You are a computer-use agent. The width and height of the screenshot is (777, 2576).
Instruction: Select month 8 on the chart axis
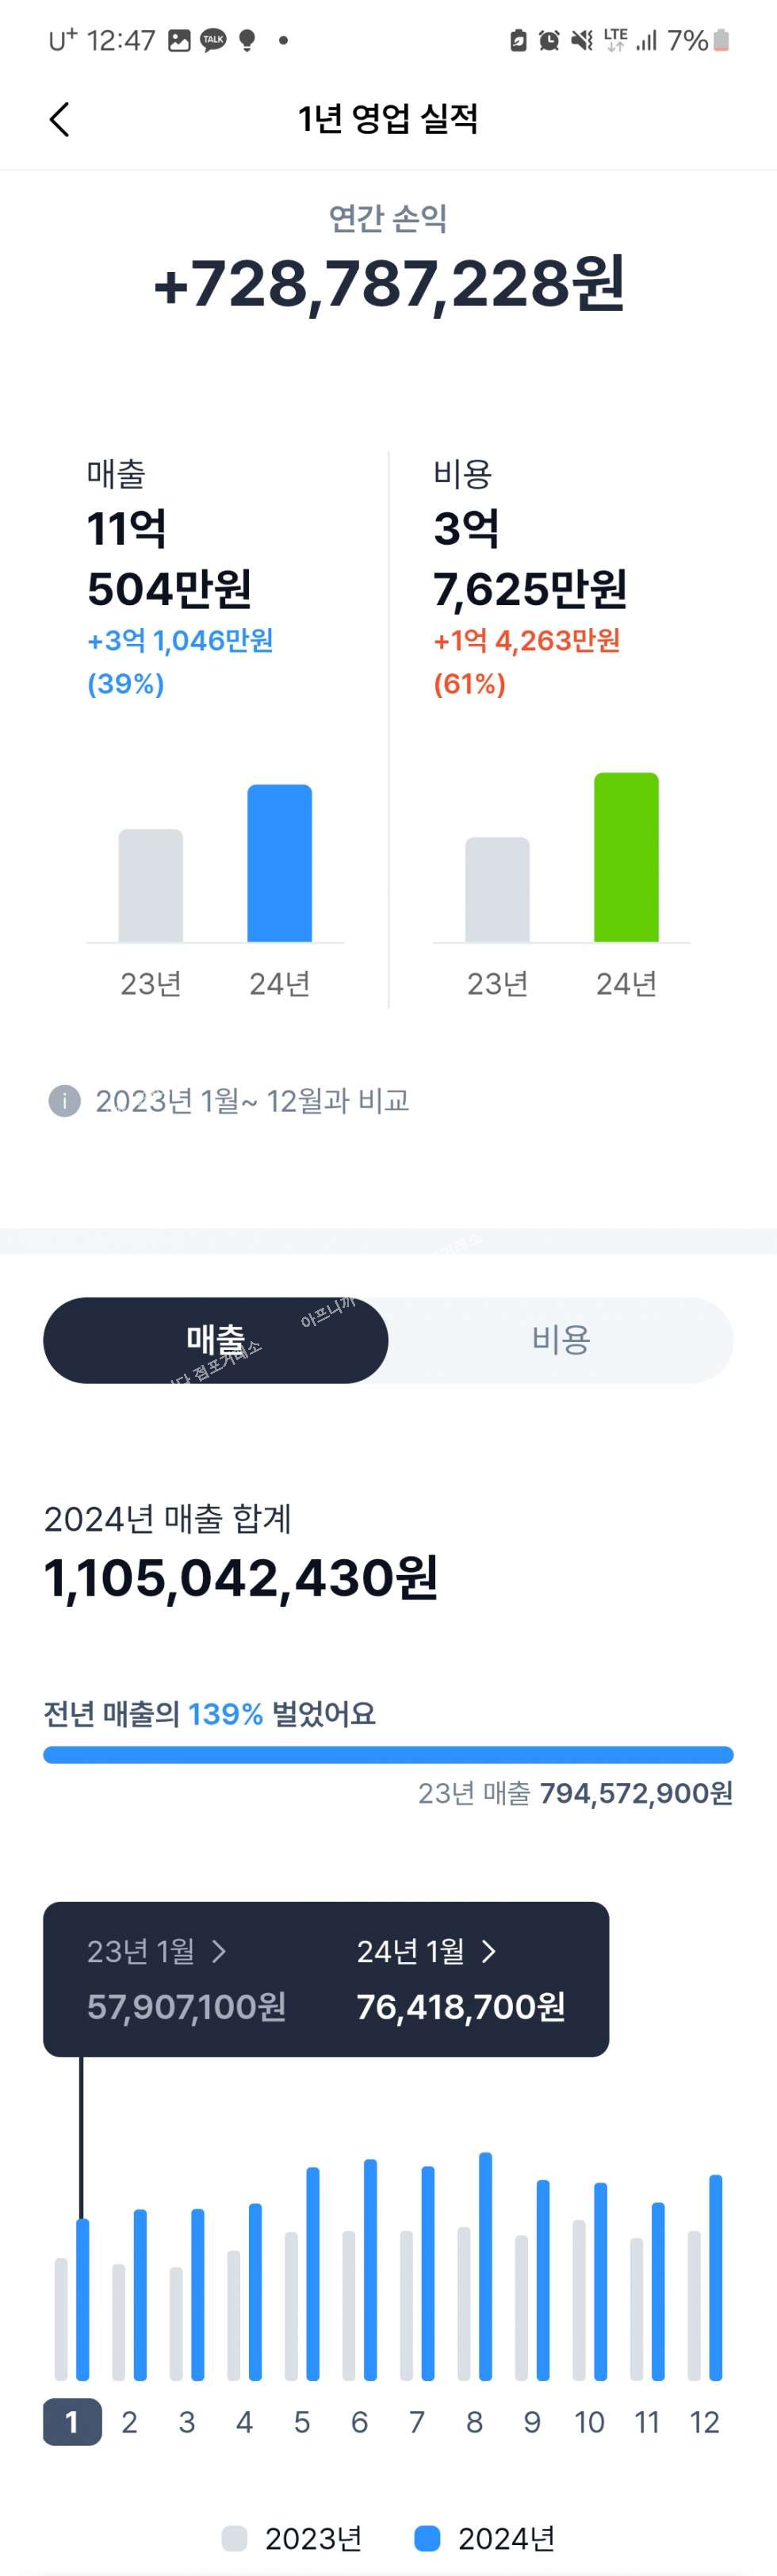pos(474,2422)
